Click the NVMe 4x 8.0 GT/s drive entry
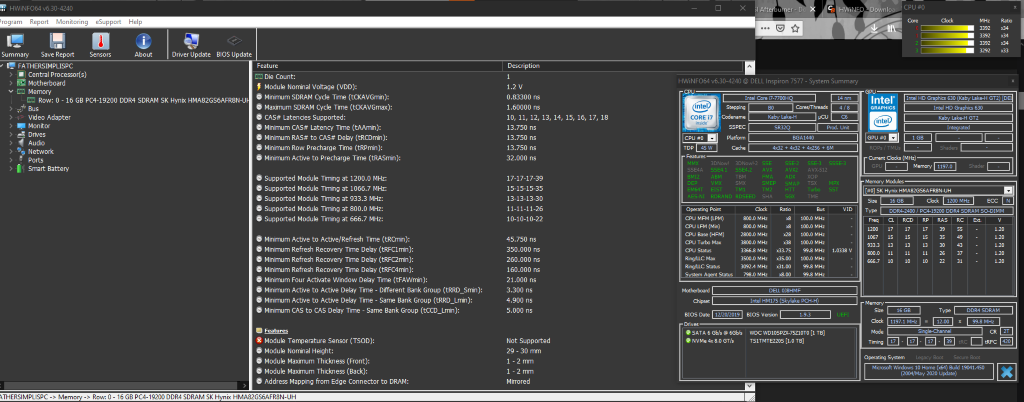Screen dimensions: 1024x402 coord(771,341)
